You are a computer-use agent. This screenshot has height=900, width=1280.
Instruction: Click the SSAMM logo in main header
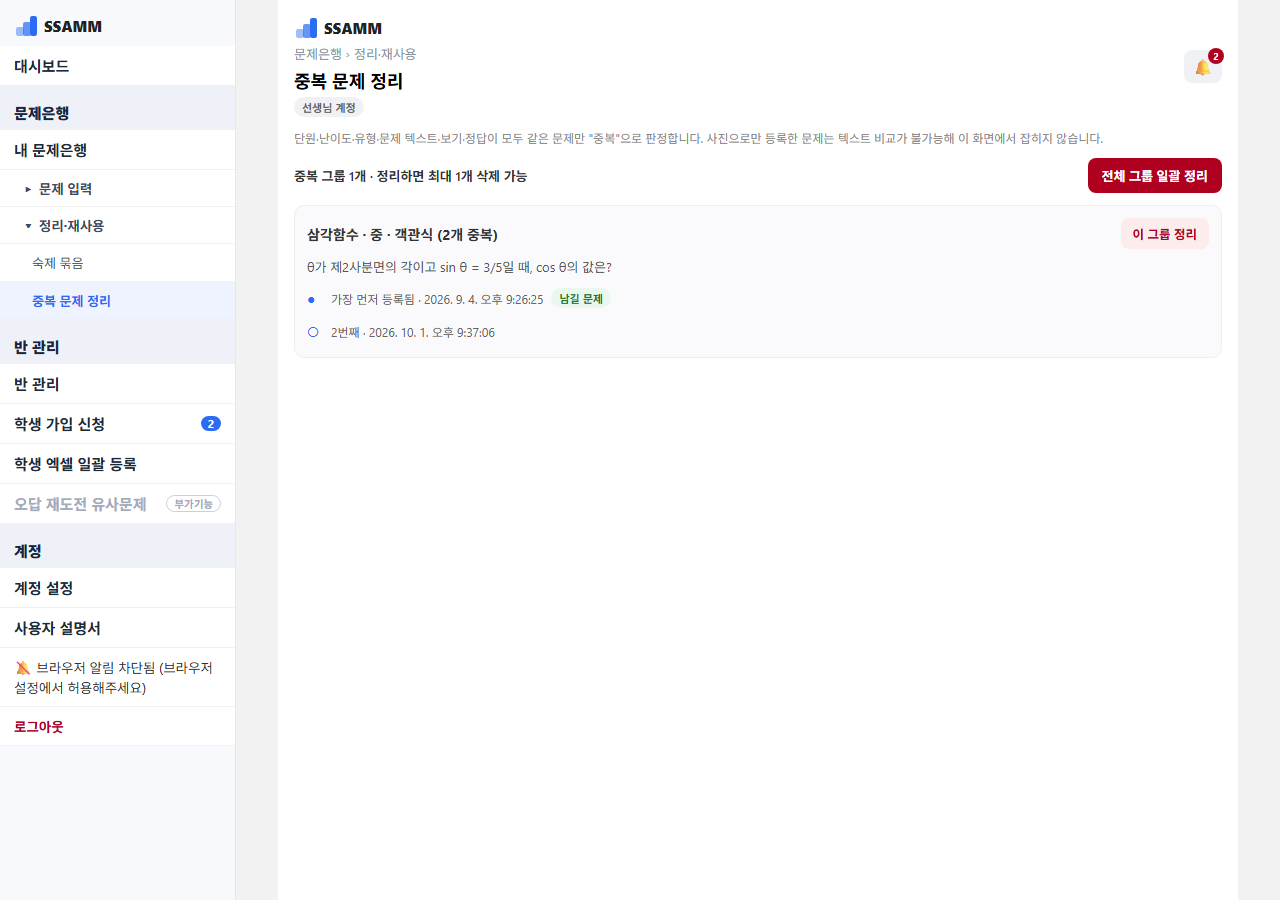tap(338, 28)
